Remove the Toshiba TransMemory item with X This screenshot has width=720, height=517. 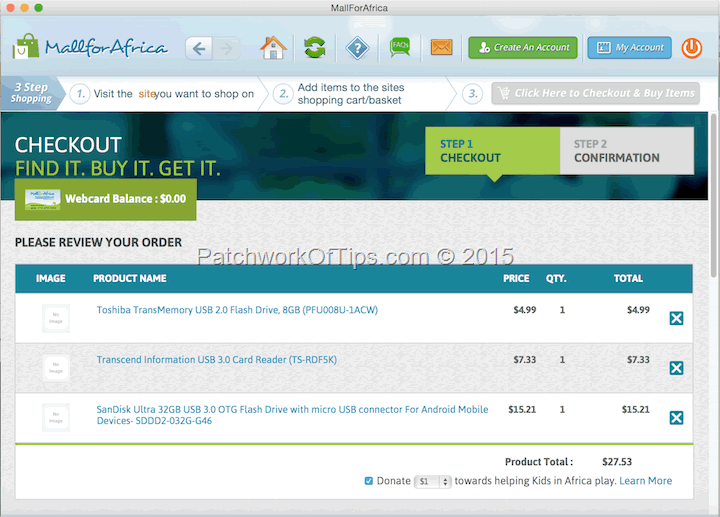[676, 318]
